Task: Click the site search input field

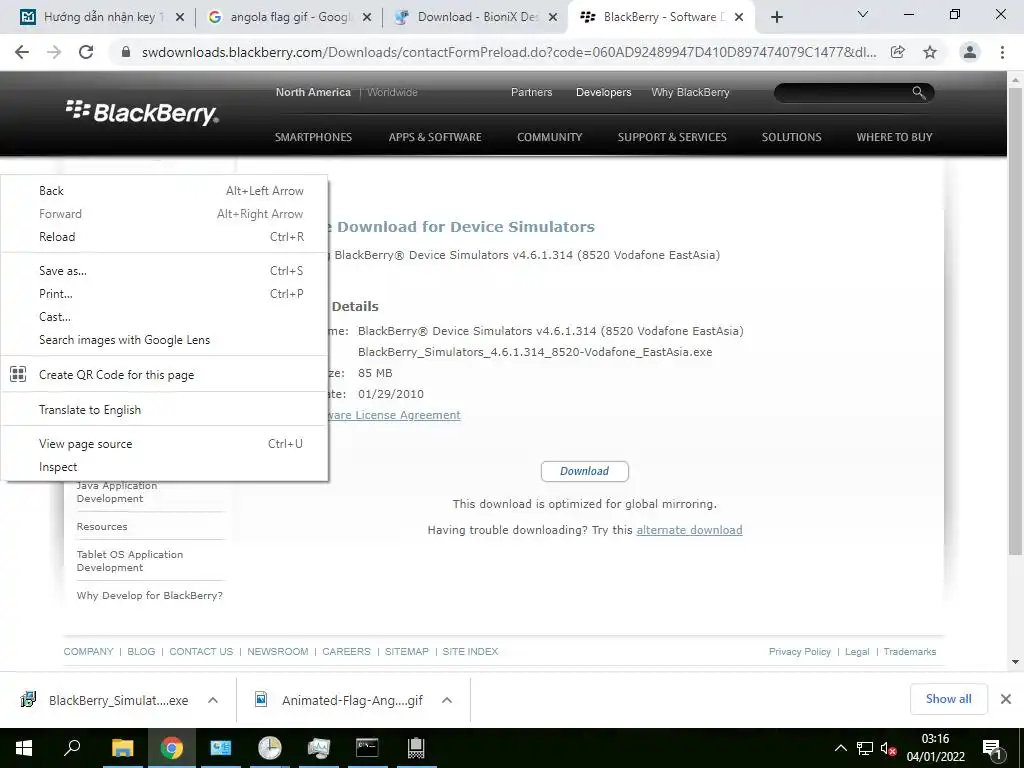Action: click(x=842, y=93)
